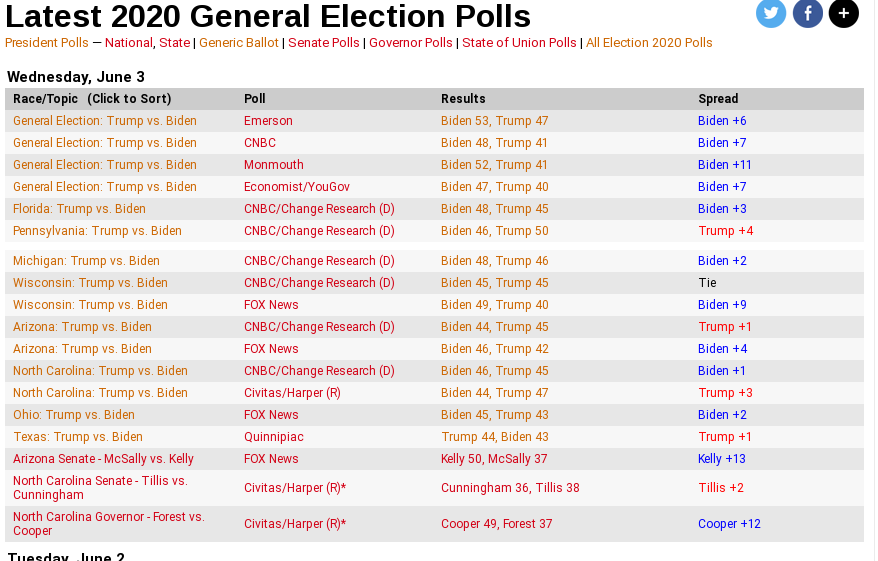878x561 pixels.
Task: Open the Emerson poll link
Action: (x=268, y=121)
